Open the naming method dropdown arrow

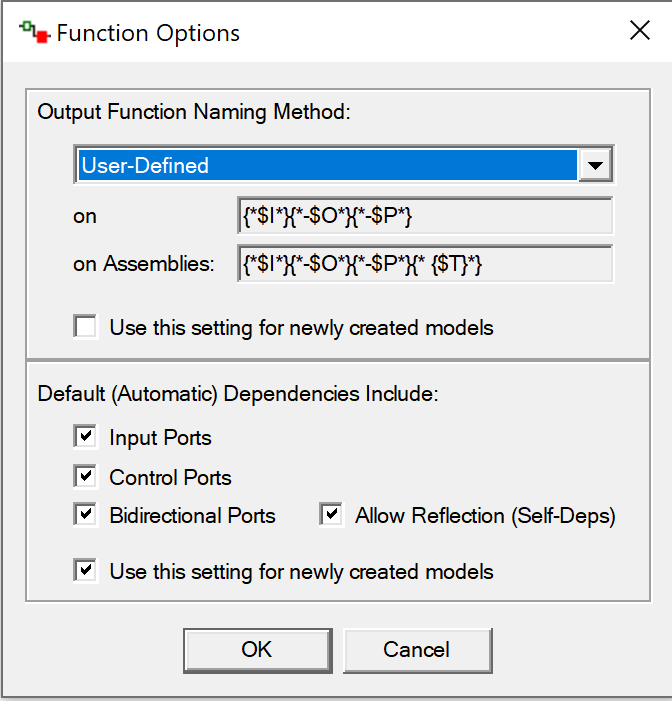[x=596, y=165]
